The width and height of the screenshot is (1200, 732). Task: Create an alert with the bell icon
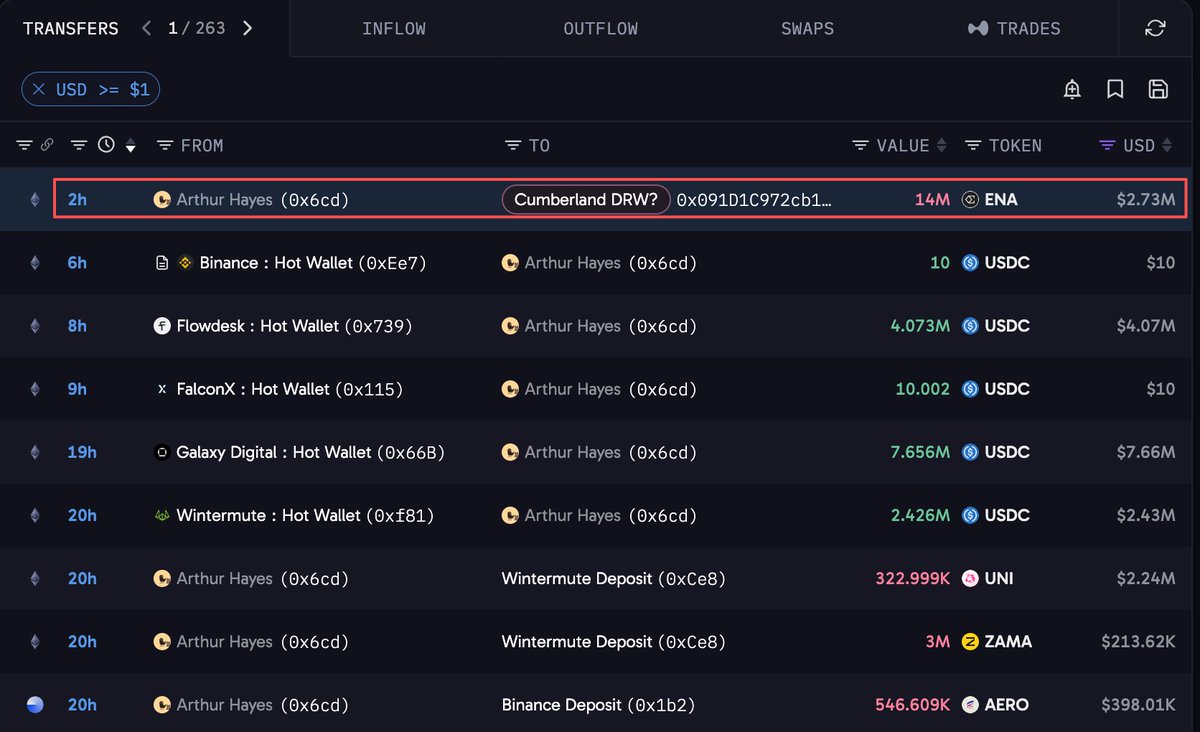click(1072, 89)
